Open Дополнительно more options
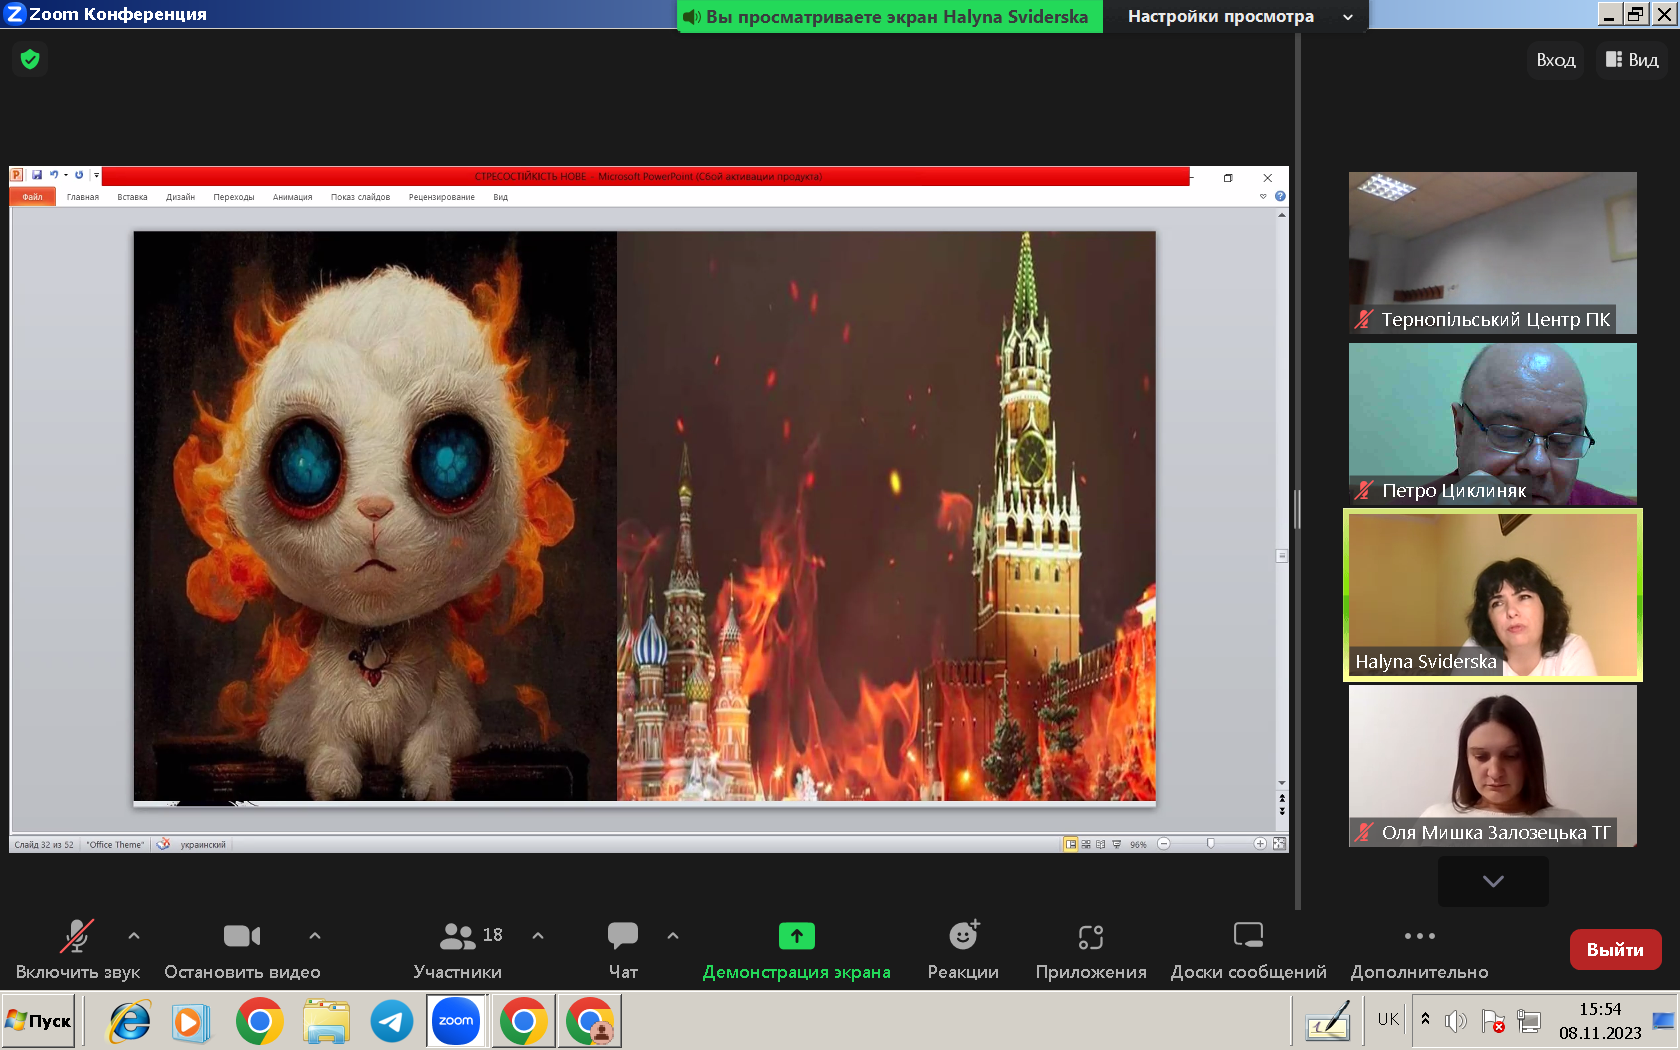 (x=1419, y=950)
